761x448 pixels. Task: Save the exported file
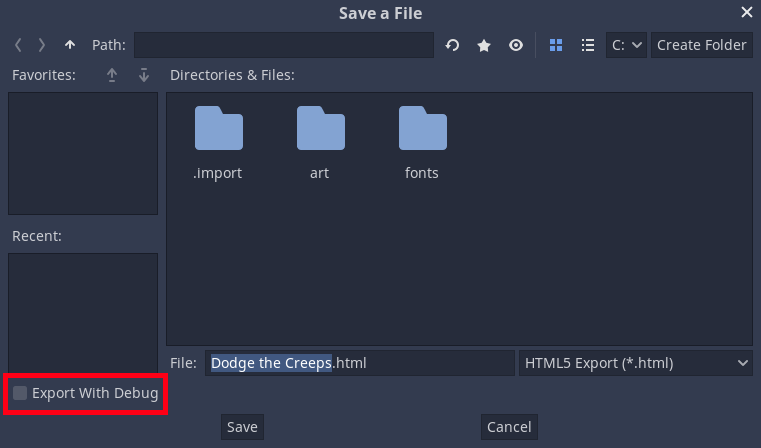[x=242, y=427]
